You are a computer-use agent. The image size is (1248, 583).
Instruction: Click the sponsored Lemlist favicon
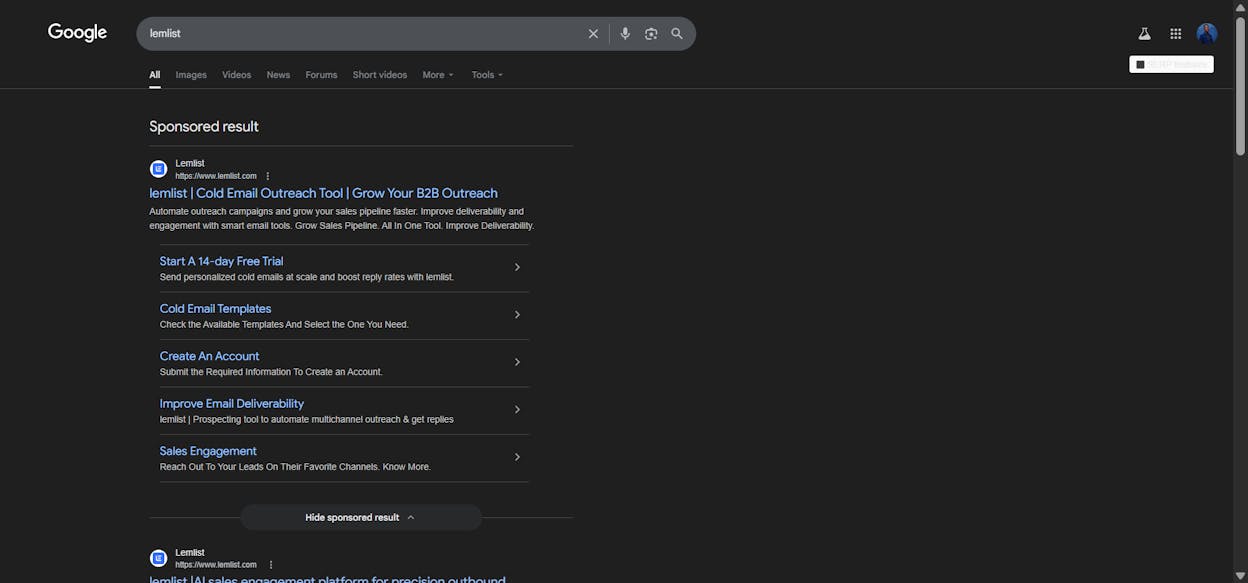[x=158, y=169]
